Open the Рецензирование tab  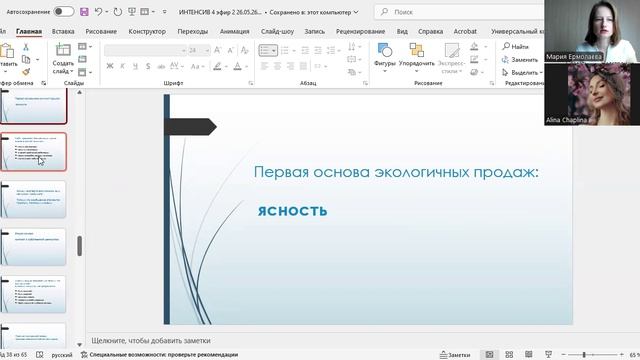(360, 31)
